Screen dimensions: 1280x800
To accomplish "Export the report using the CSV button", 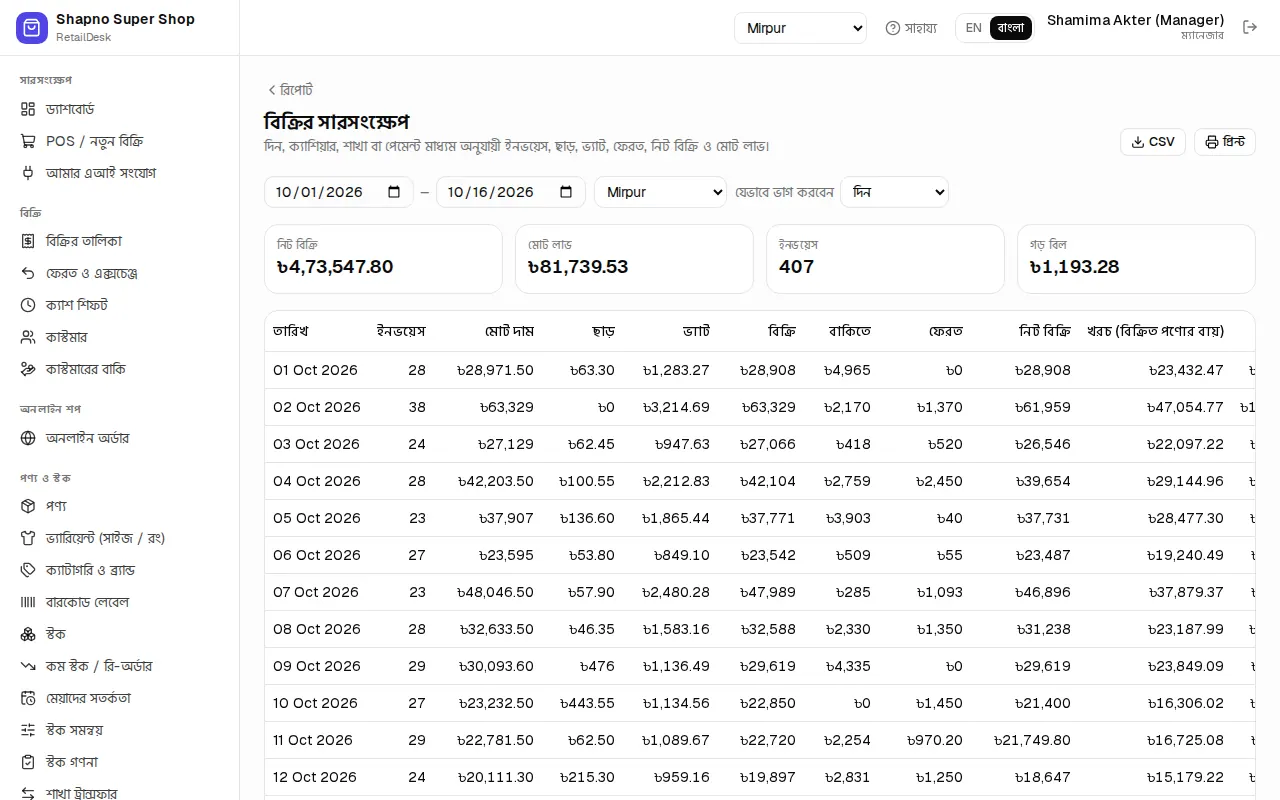I will pos(1153,142).
